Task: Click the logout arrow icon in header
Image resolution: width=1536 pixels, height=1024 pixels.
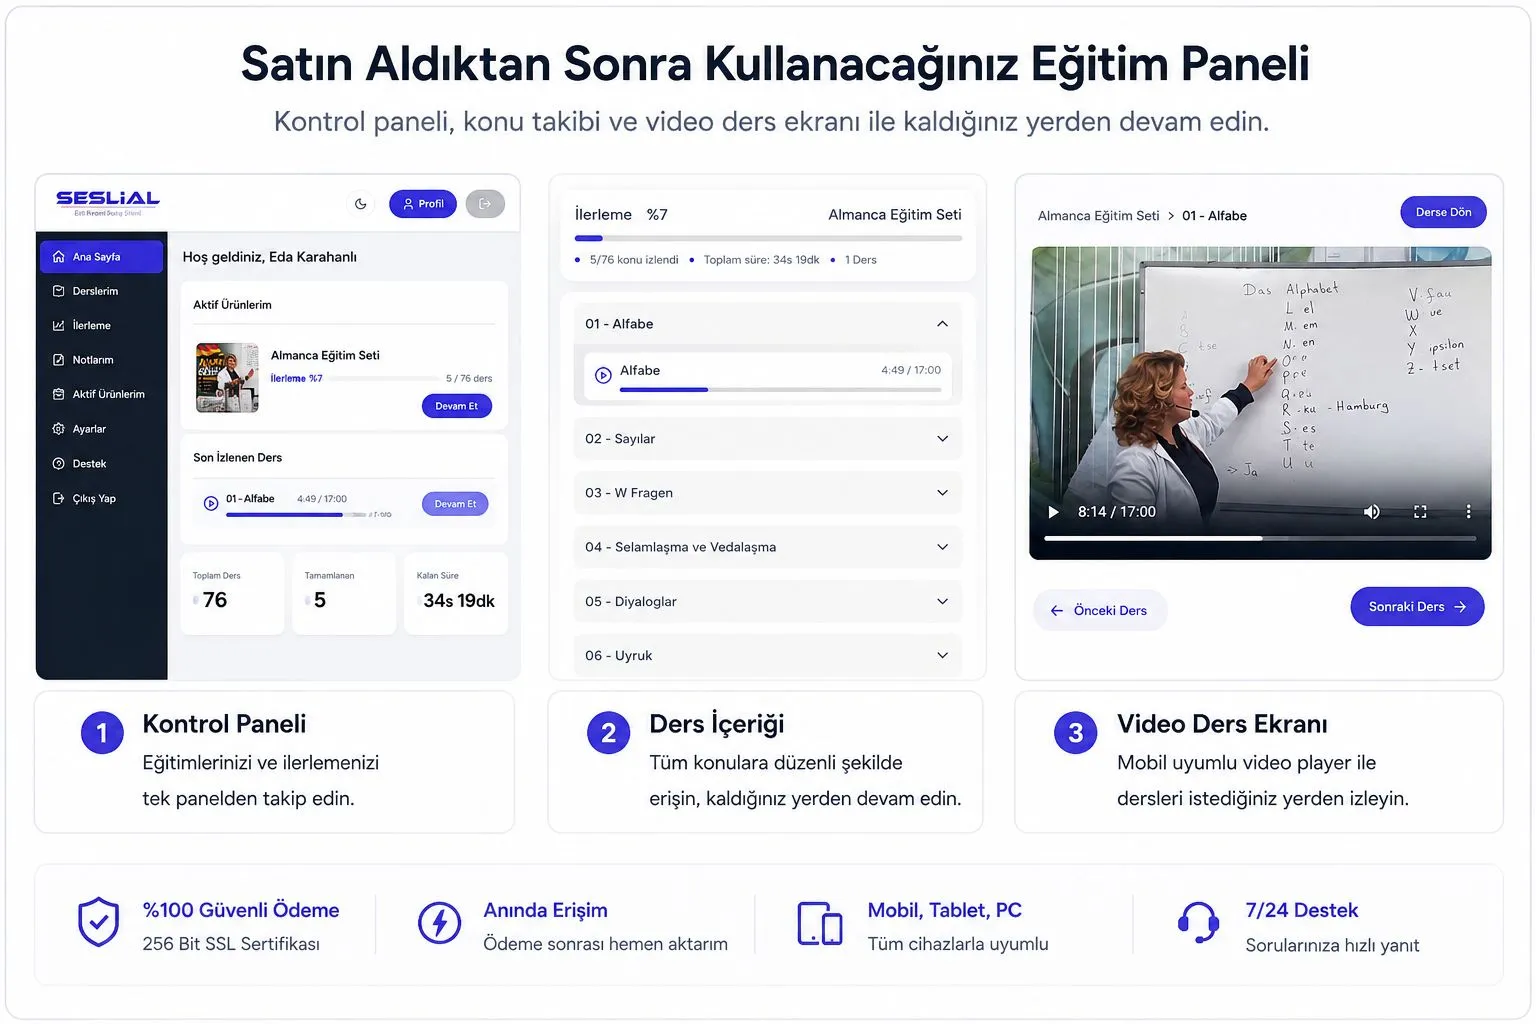Action: pyautogui.click(x=485, y=204)
